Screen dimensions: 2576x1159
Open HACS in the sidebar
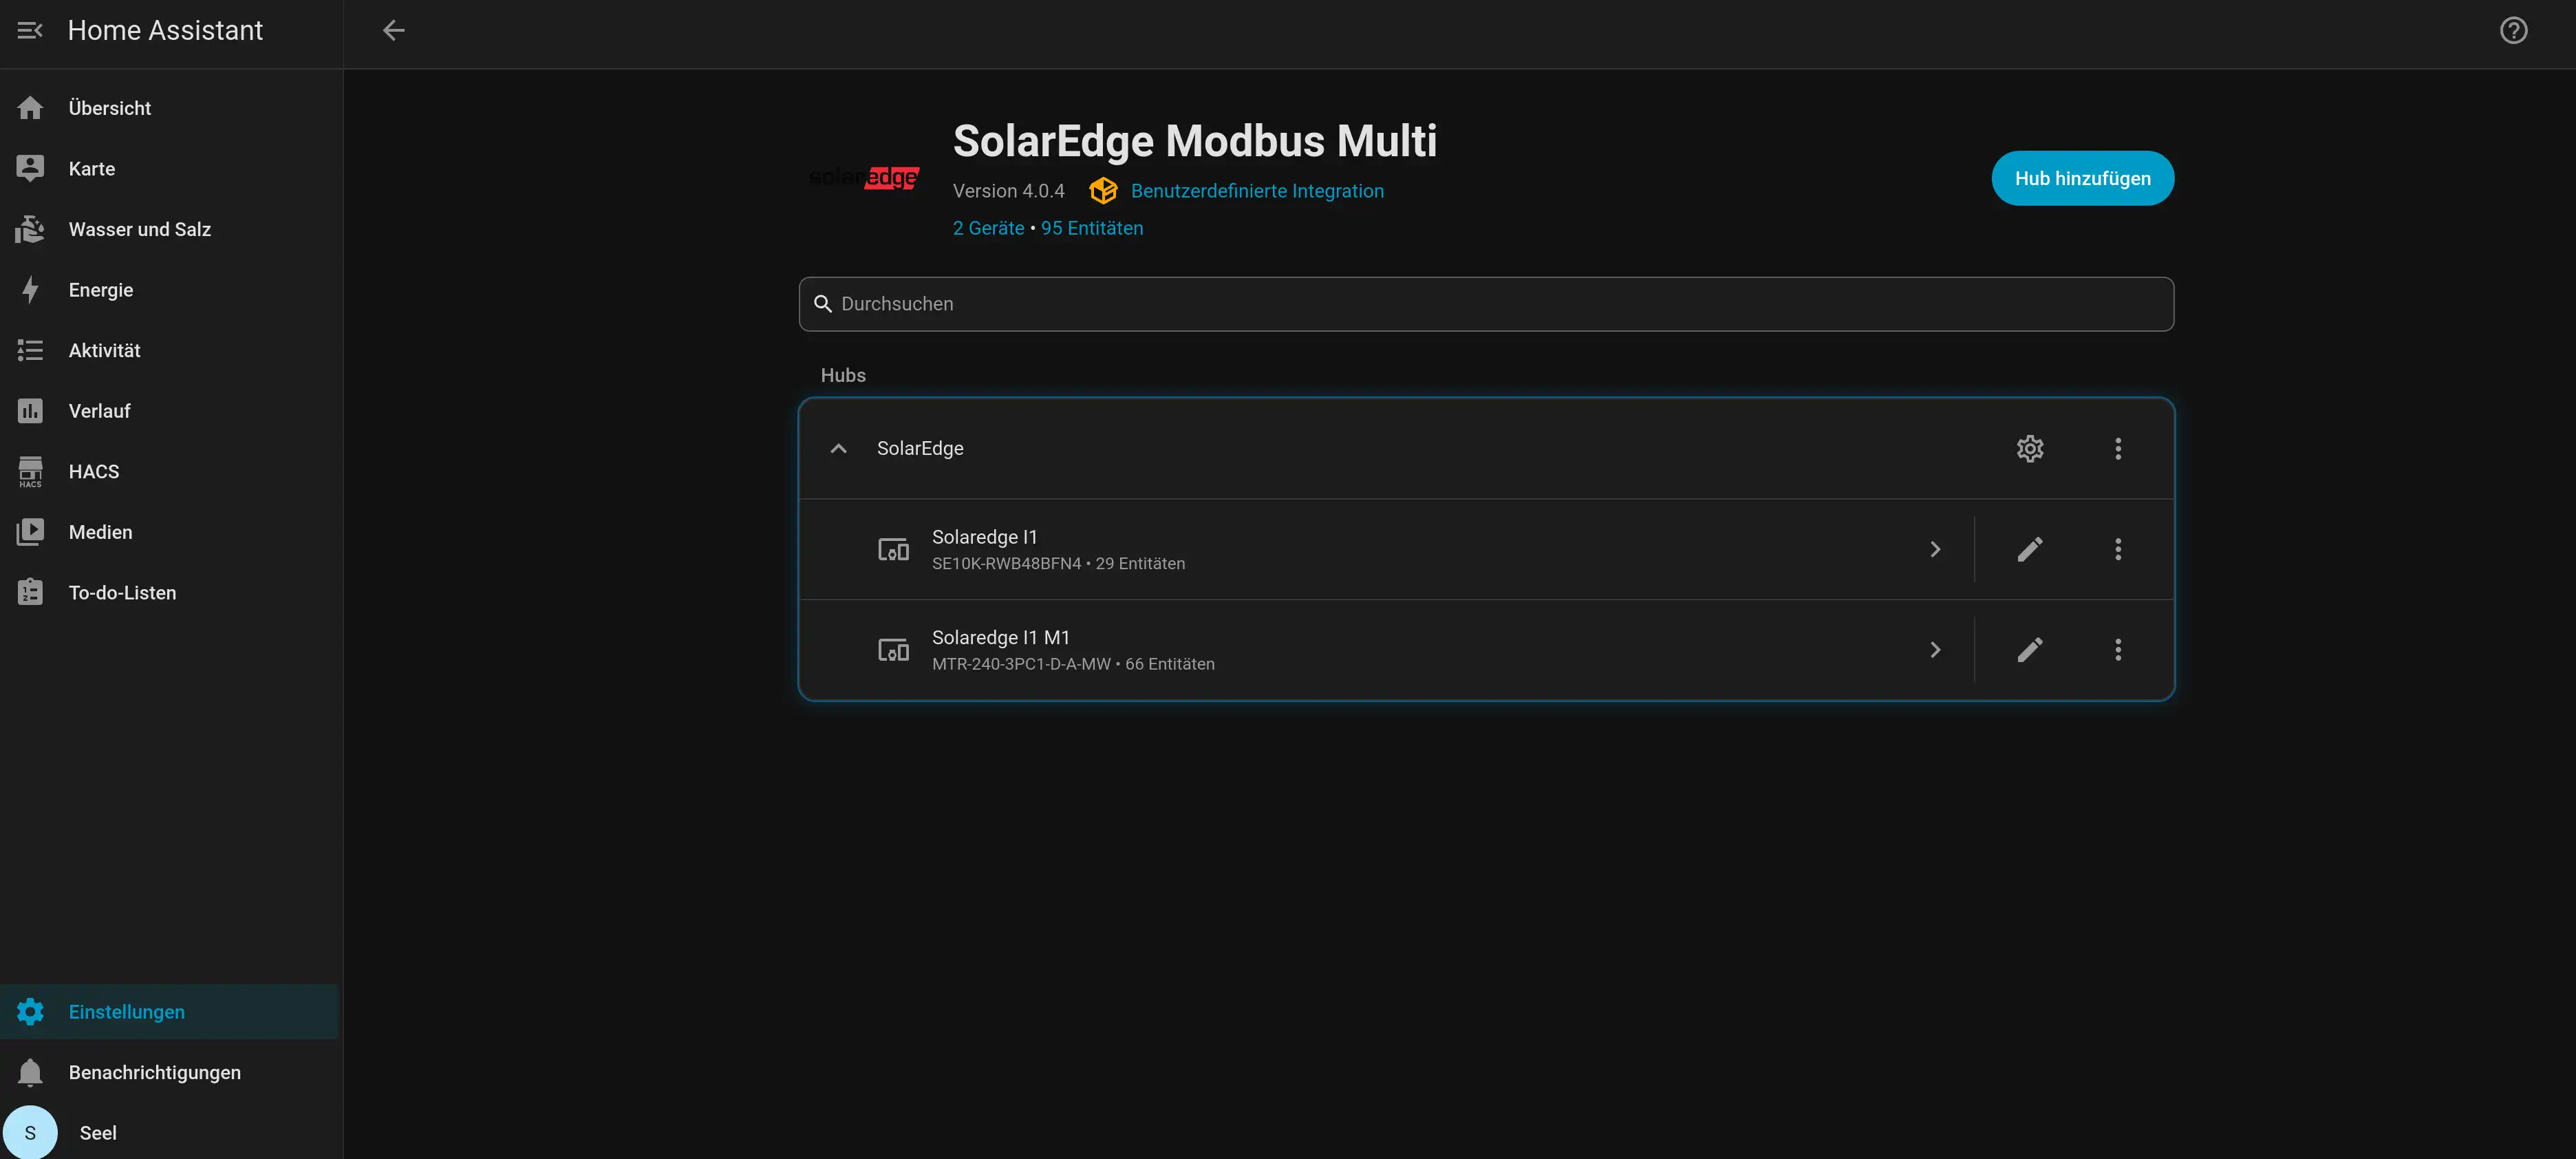(x=170, y=472)
